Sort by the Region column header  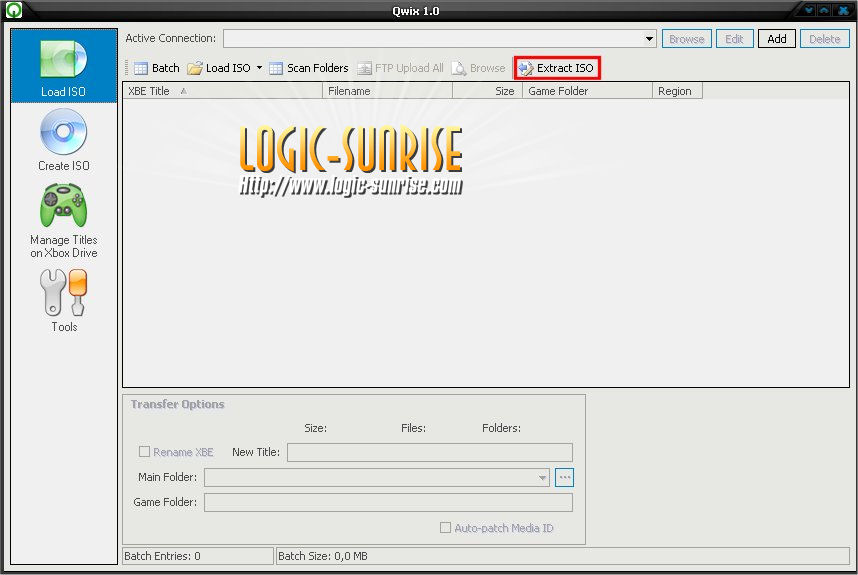(x=677, y=91)
